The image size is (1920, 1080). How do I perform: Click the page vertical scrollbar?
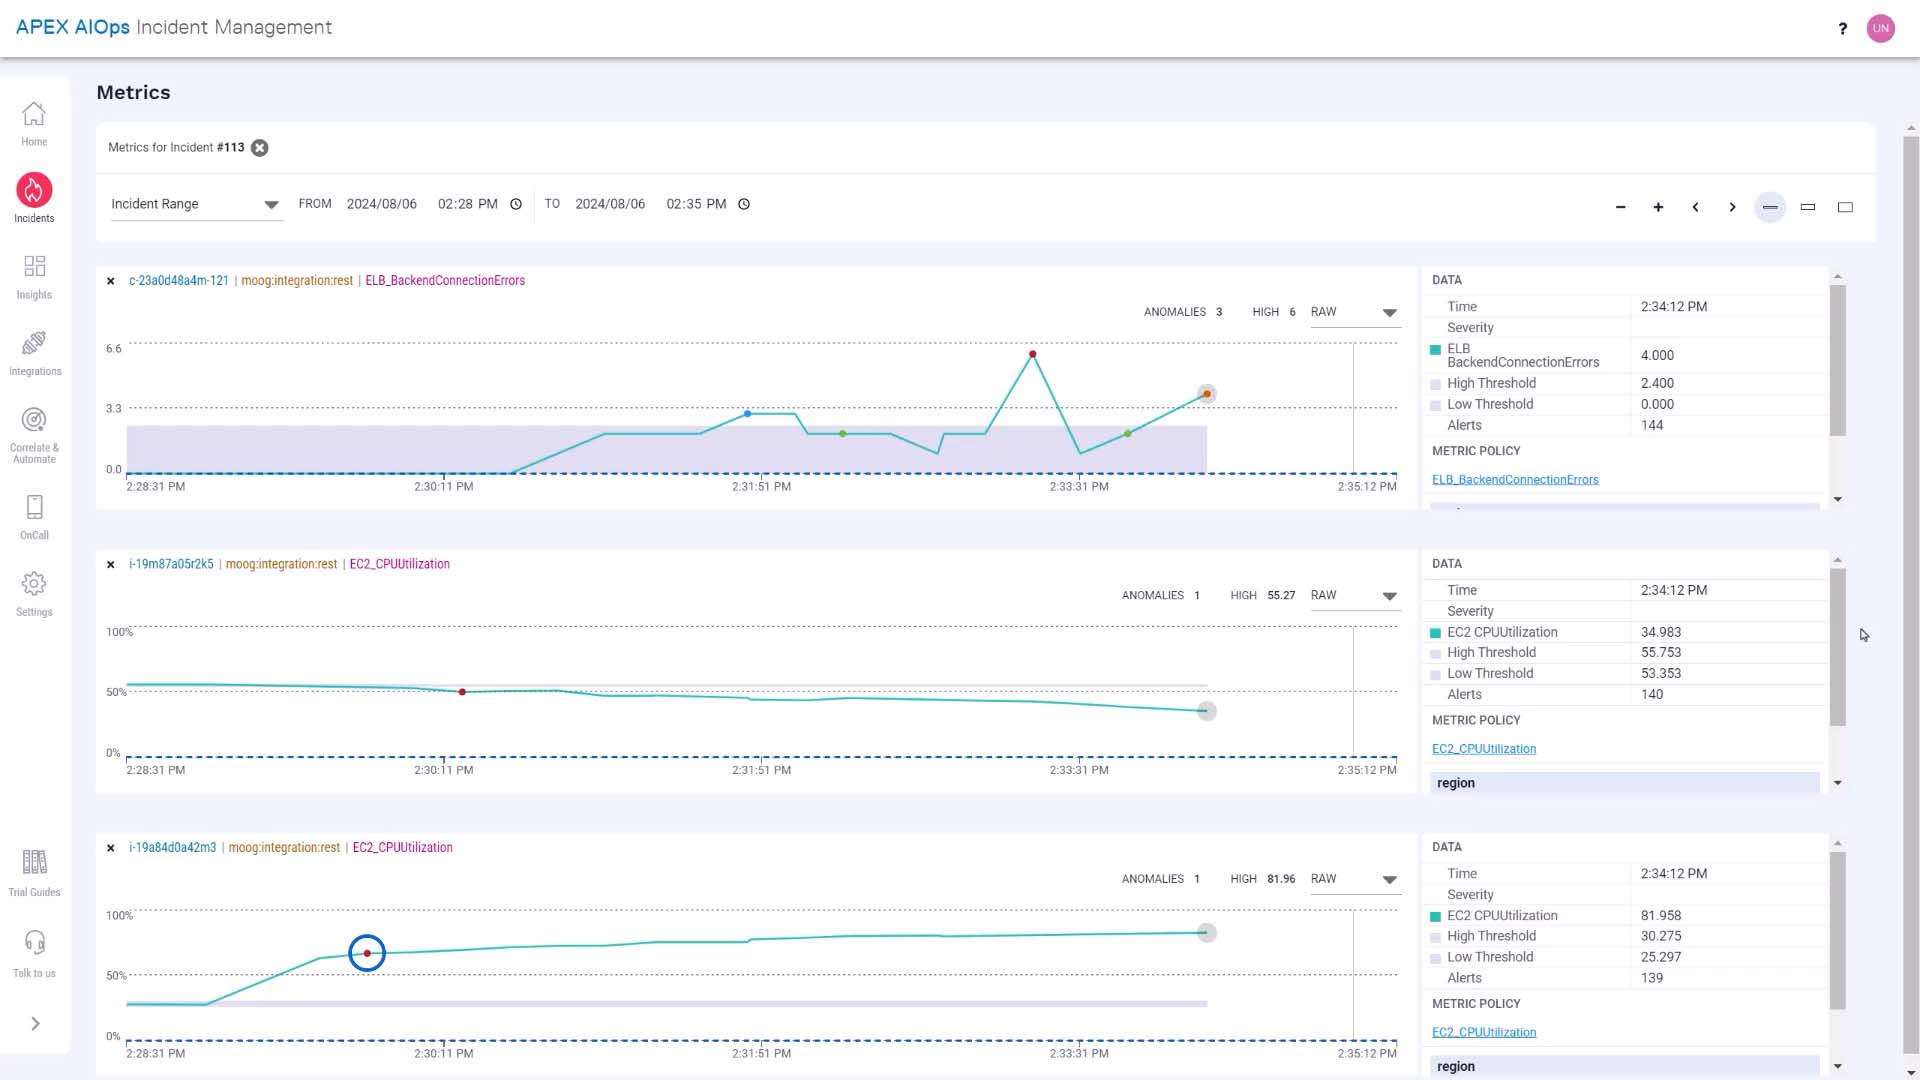(x=1911, y=595)
